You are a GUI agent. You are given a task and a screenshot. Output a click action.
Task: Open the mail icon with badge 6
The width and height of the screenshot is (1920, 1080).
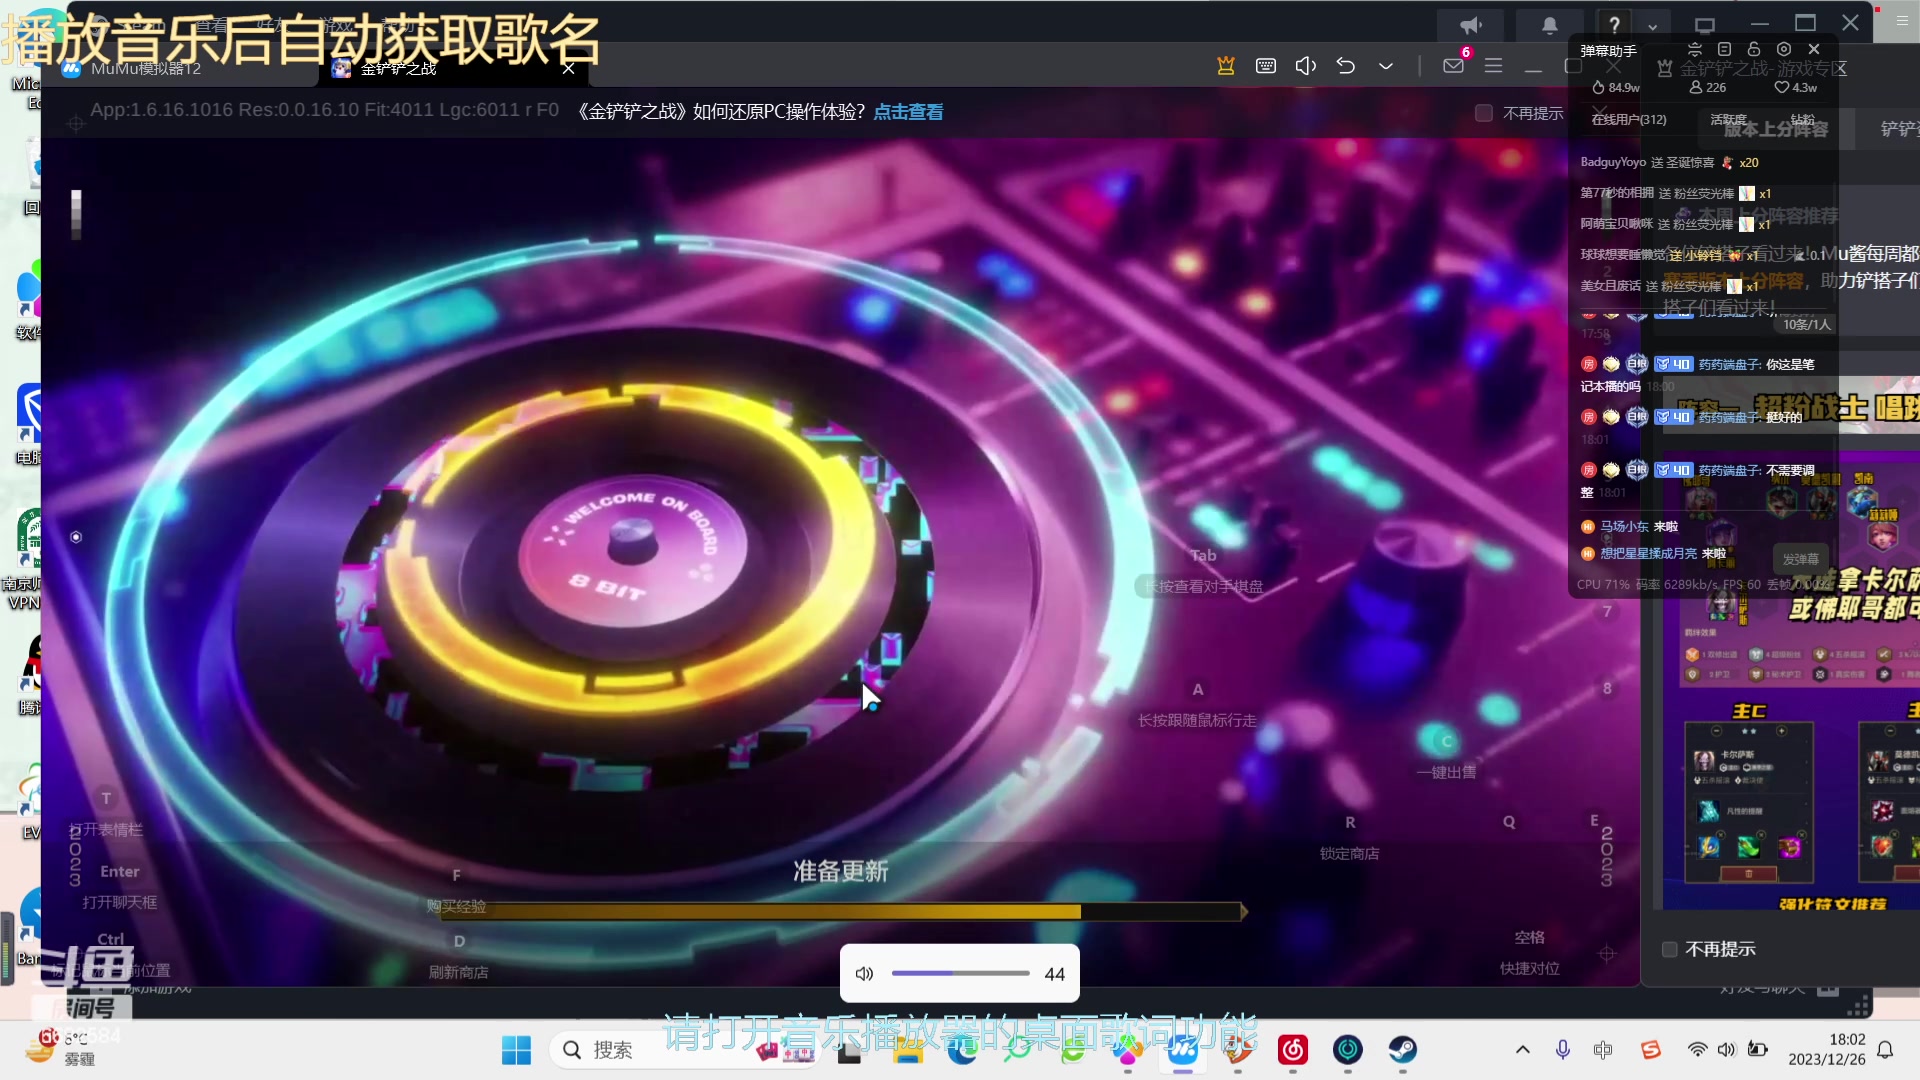(x=1455, y=64)
